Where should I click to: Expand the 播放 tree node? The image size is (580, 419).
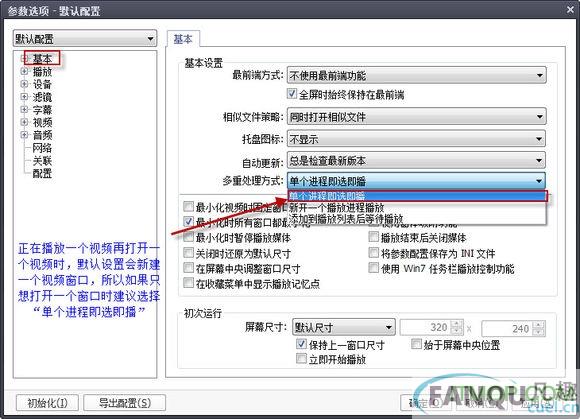tap(24, 71)
